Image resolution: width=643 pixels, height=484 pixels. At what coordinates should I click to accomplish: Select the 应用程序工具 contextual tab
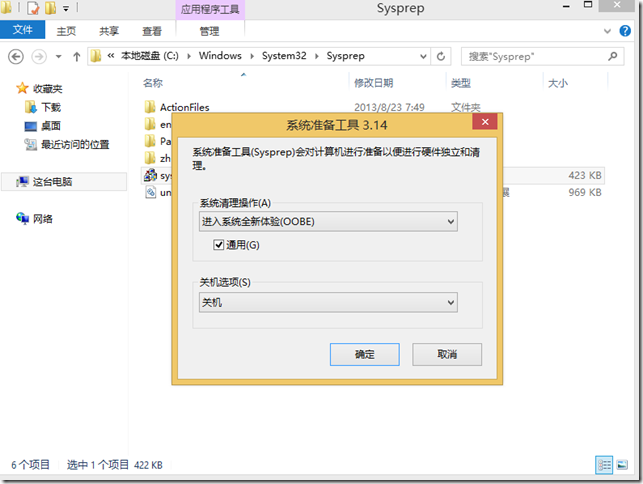(x=210, y=9)
